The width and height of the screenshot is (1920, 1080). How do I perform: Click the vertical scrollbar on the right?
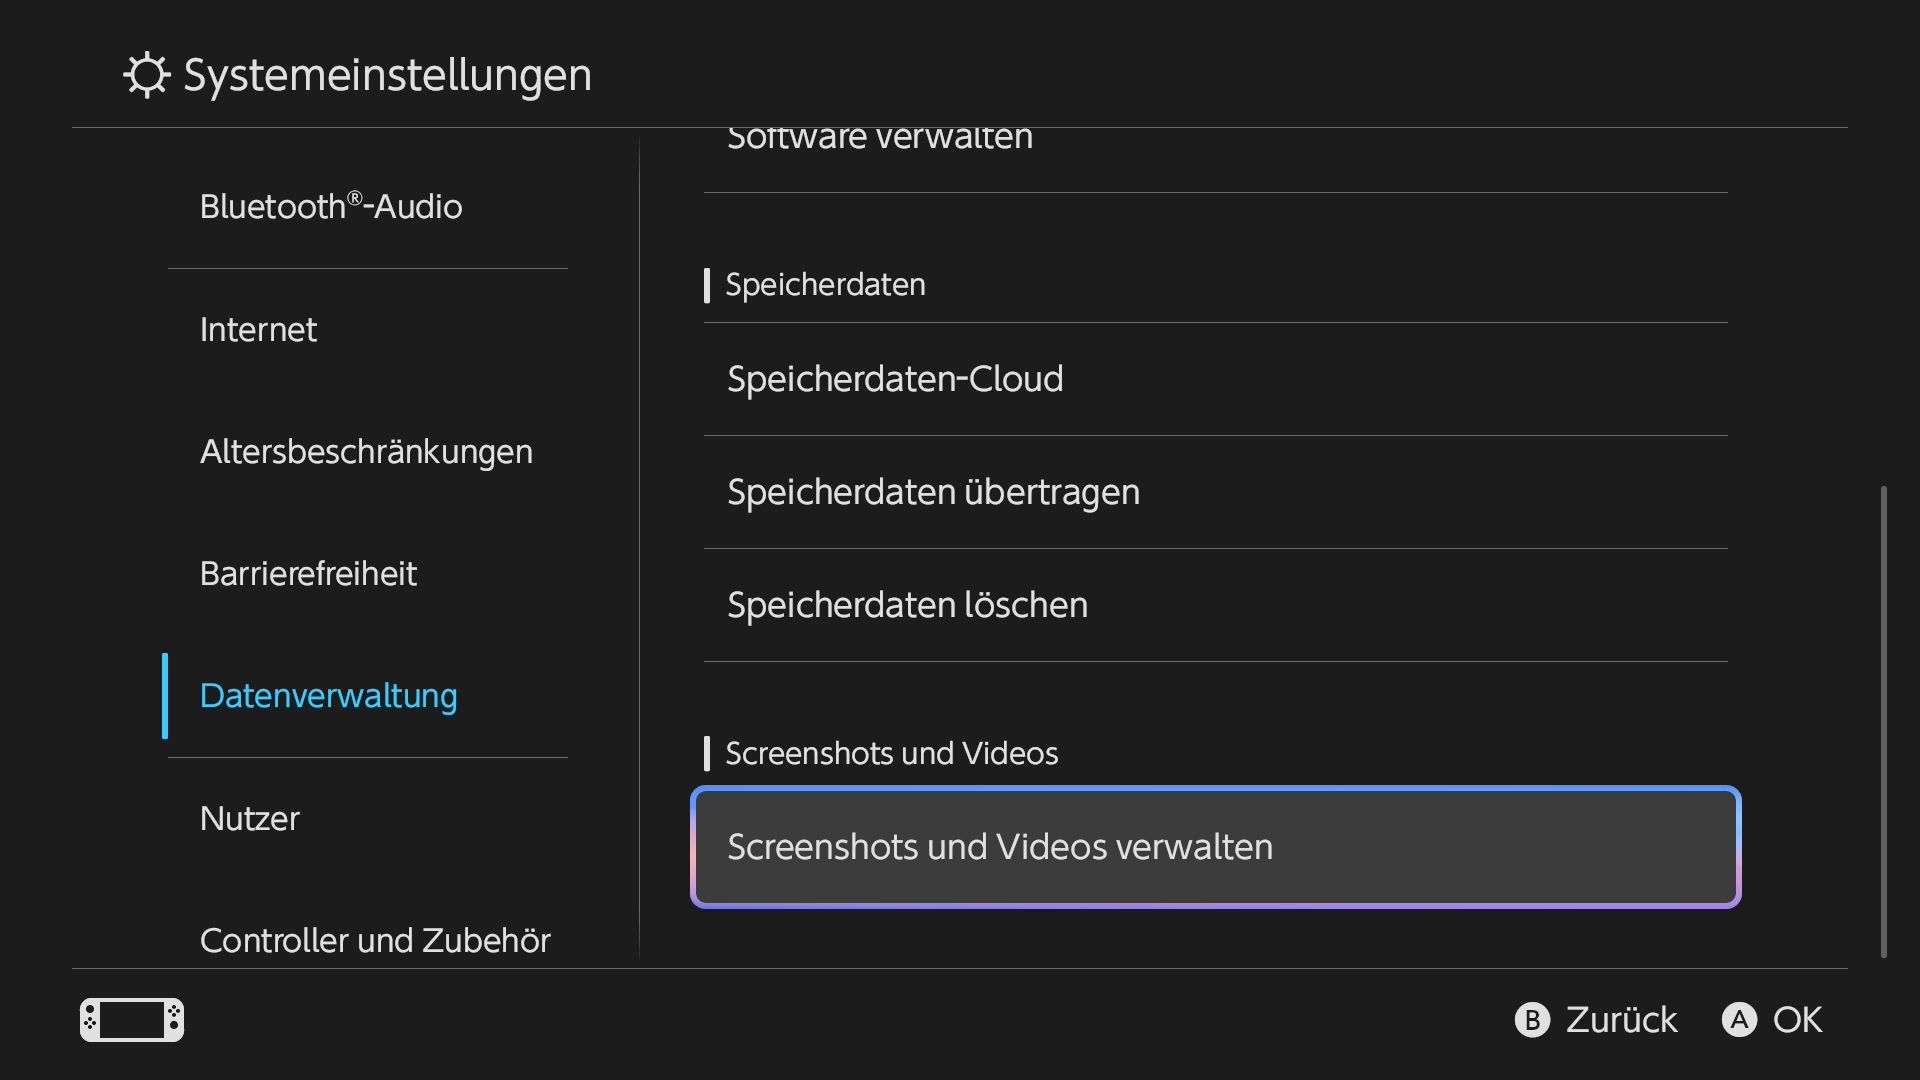coord(1884,722)
